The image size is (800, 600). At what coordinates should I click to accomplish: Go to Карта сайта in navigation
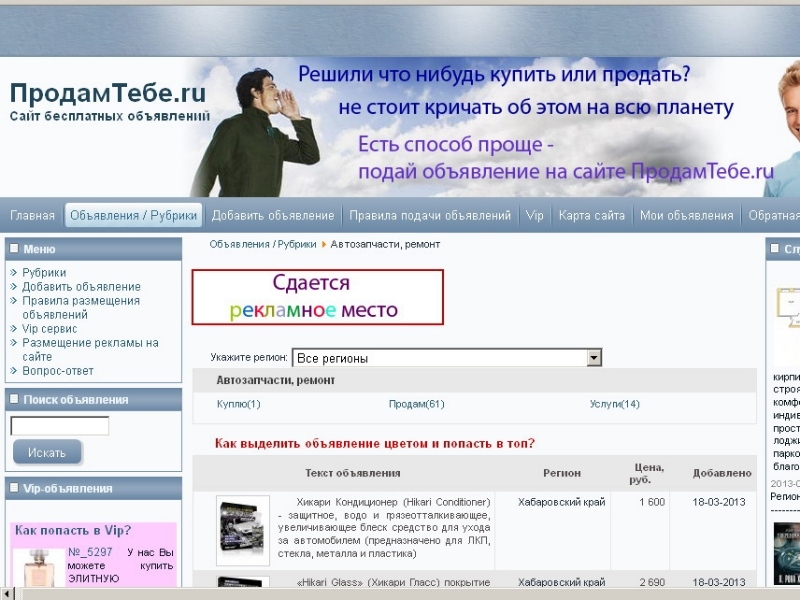592,215
